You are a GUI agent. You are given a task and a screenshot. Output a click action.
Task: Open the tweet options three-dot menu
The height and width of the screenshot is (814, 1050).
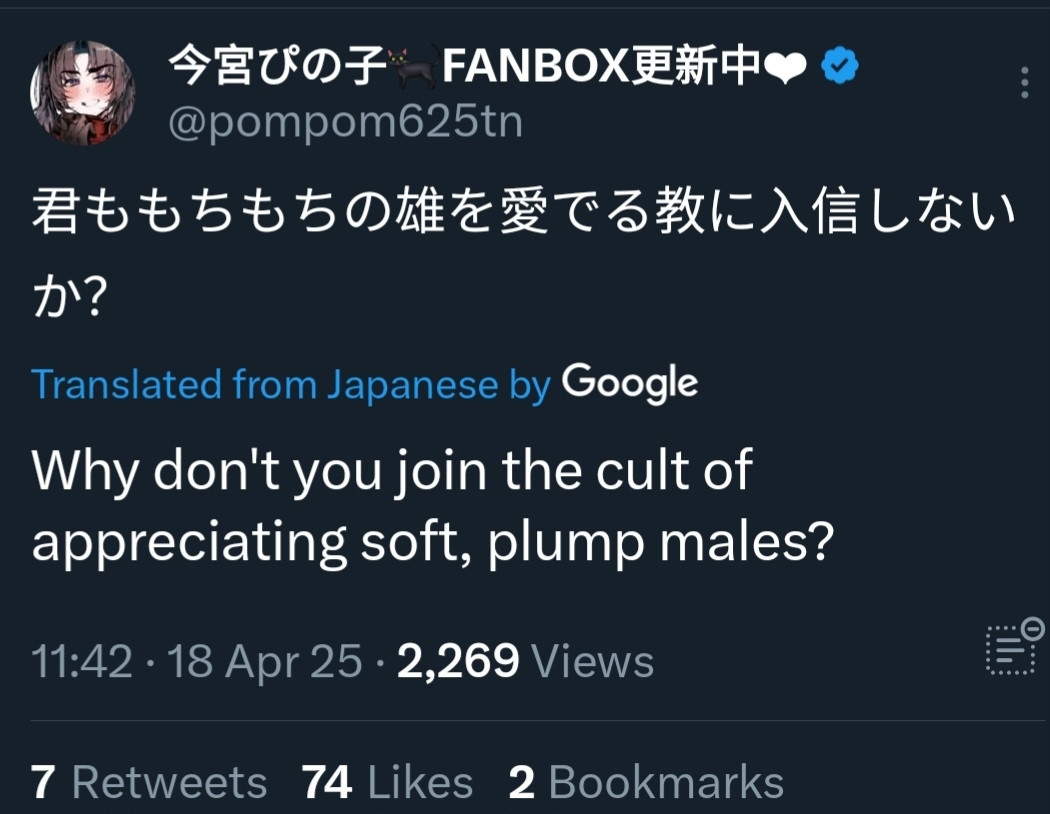click(1024, 83)
